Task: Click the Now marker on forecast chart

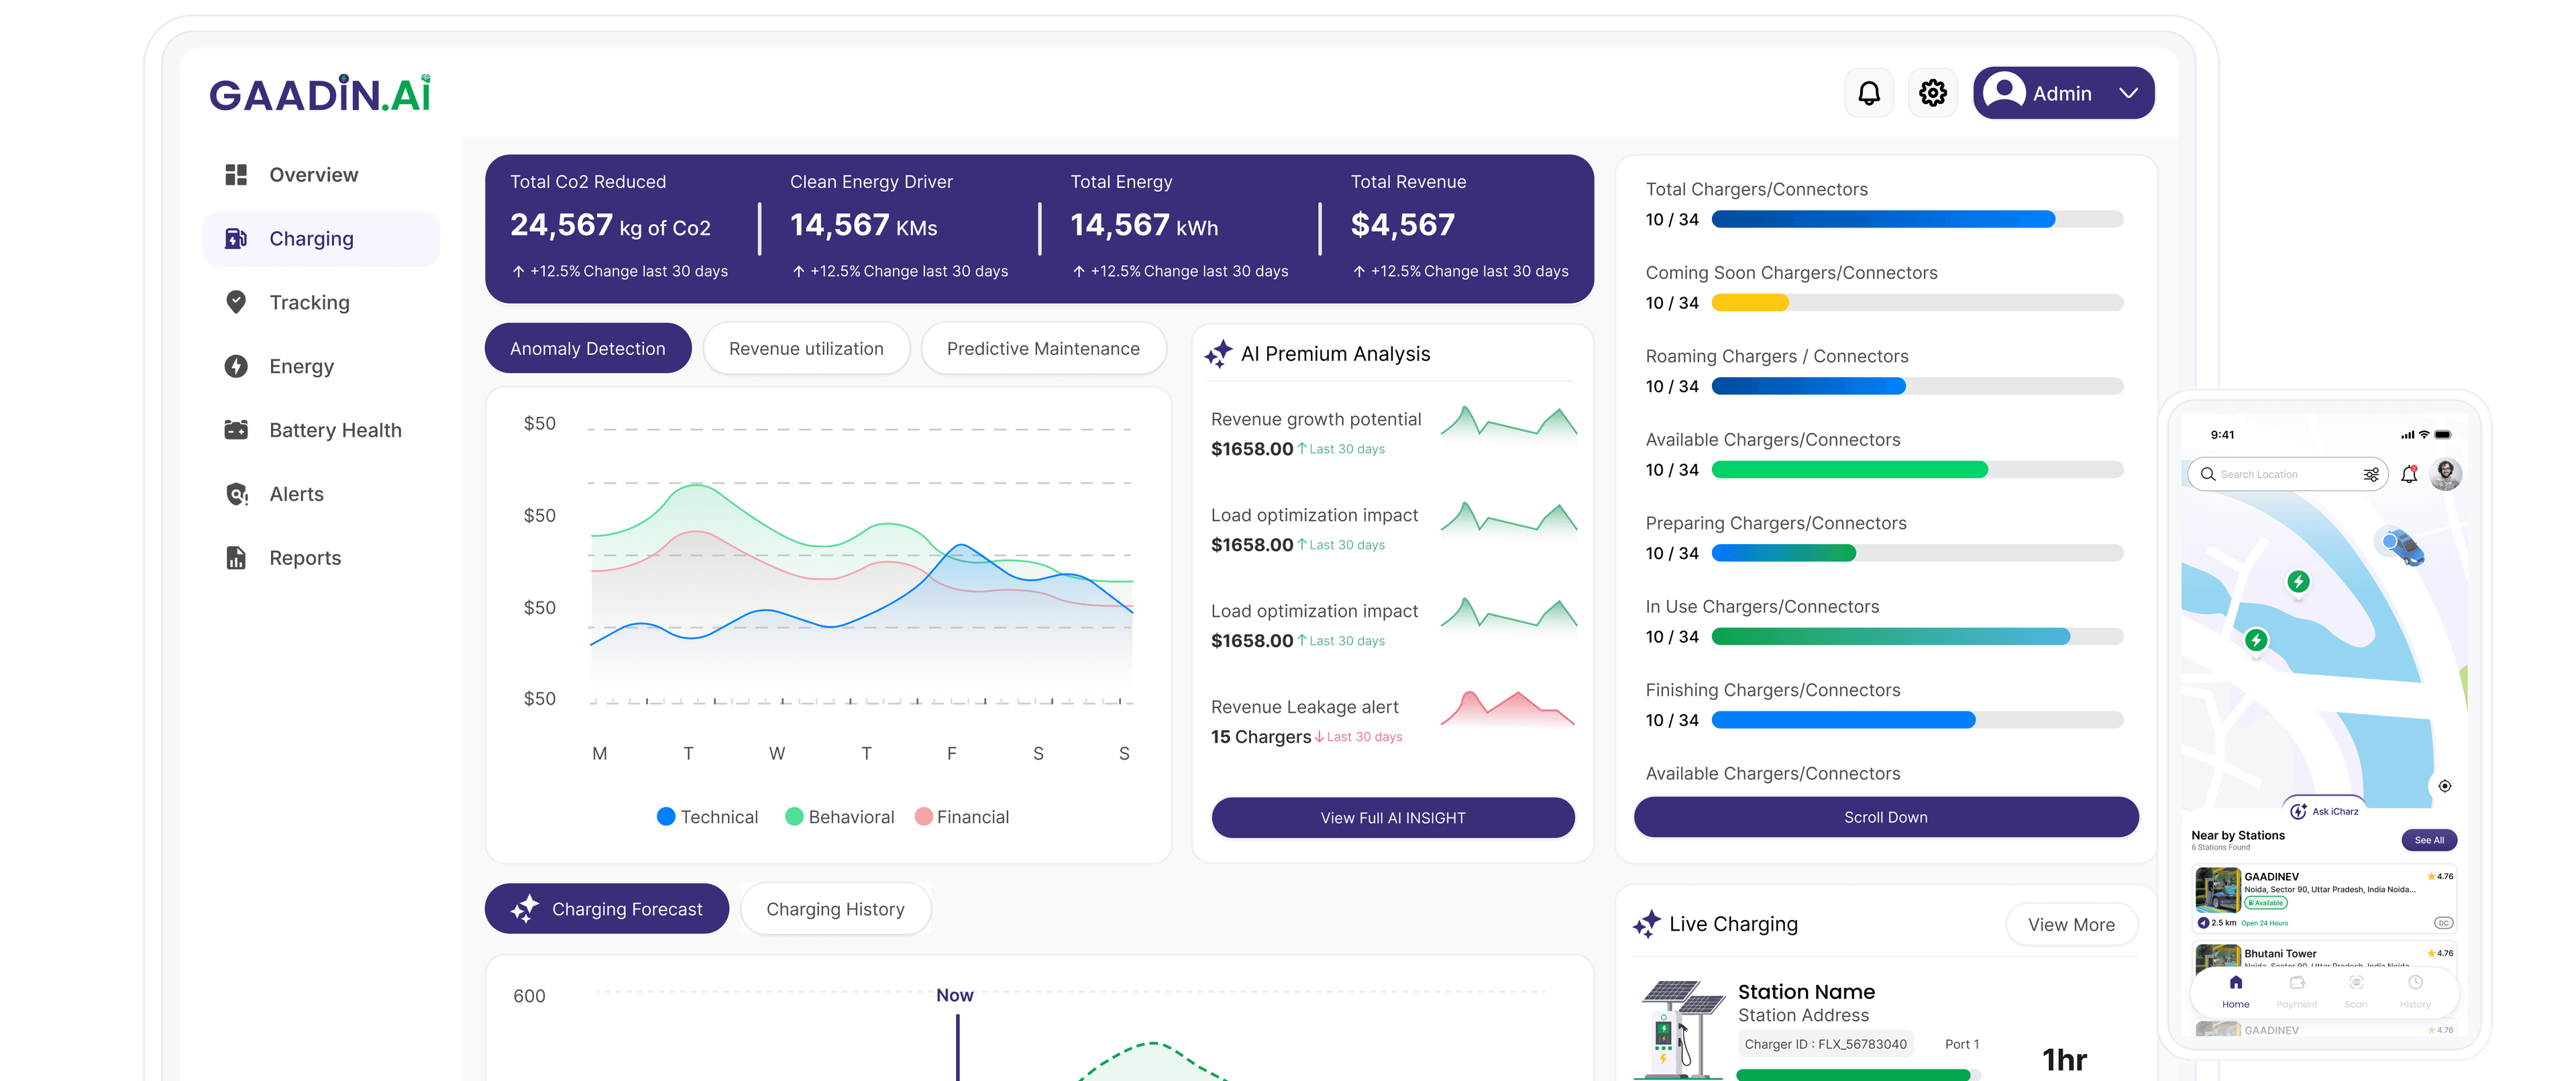Action: coord(954,996)
